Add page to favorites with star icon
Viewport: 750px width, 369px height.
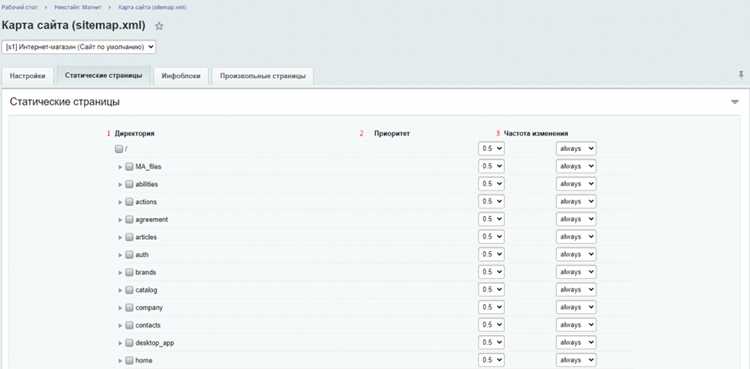click(x=159, y=26)
